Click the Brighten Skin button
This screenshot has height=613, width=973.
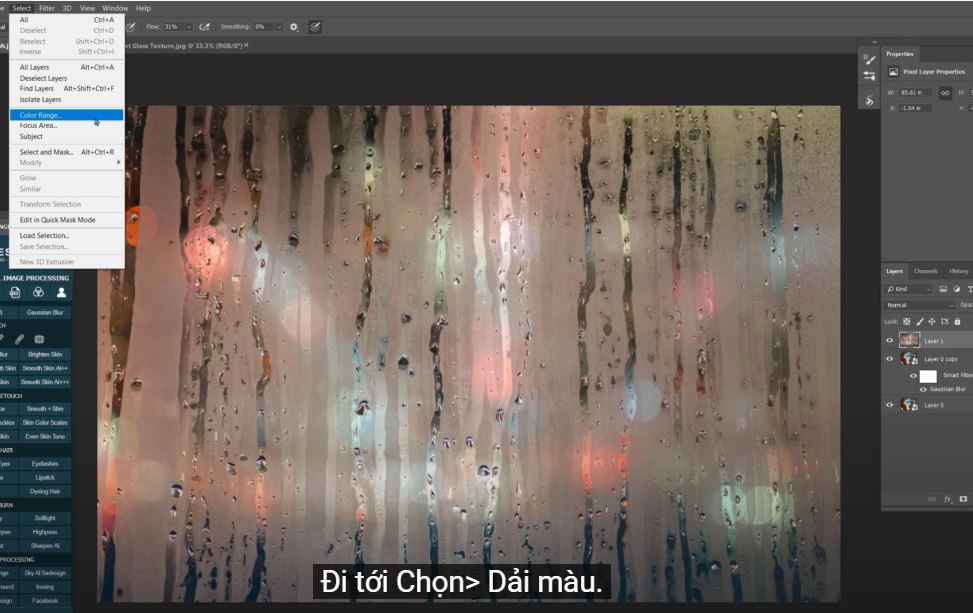click(x=45, y=354)
